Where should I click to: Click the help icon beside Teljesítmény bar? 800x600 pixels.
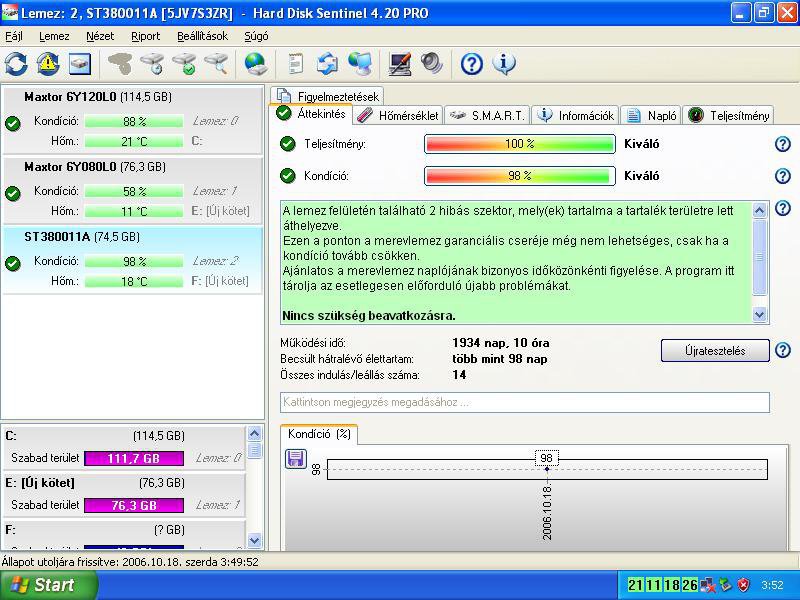[783, 144]
